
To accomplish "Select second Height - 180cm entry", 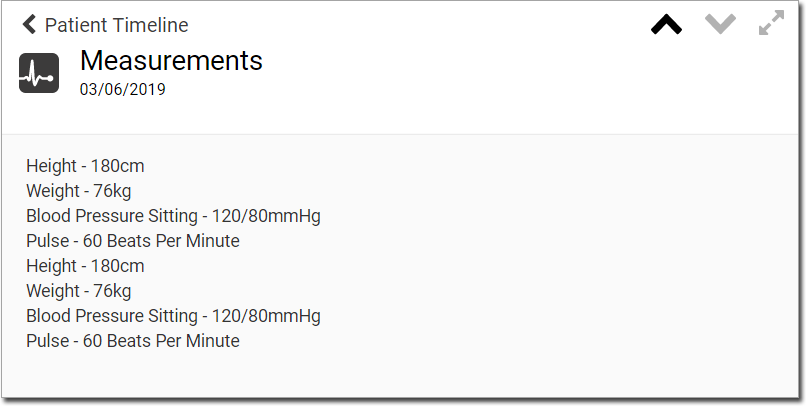I will [85, 266].
